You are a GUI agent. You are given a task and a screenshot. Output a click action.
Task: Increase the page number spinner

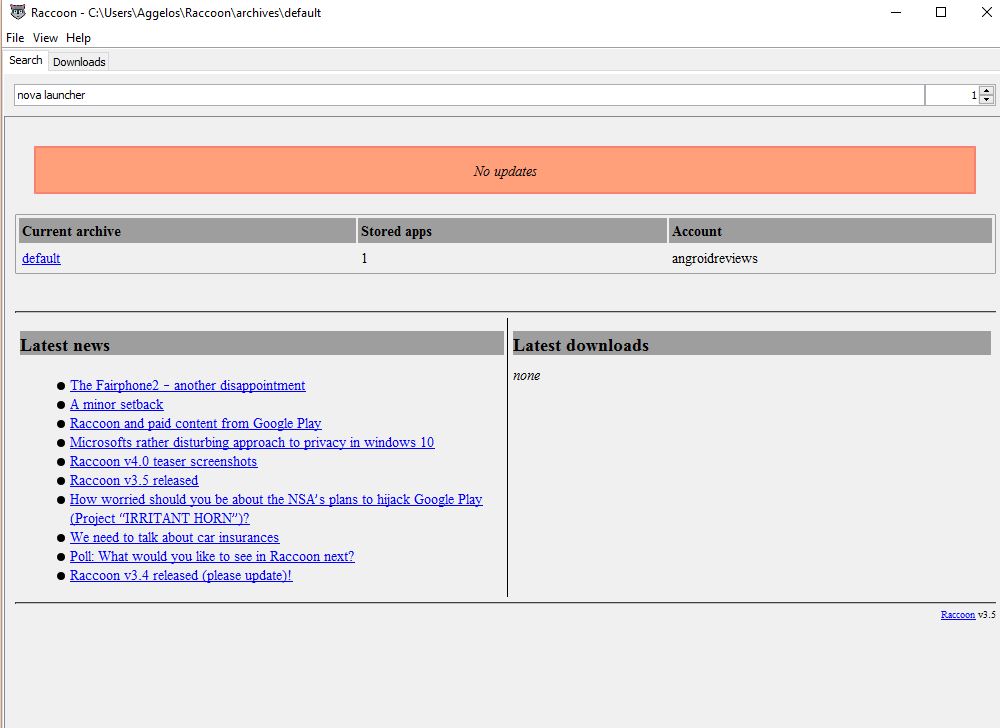point(987,91)
